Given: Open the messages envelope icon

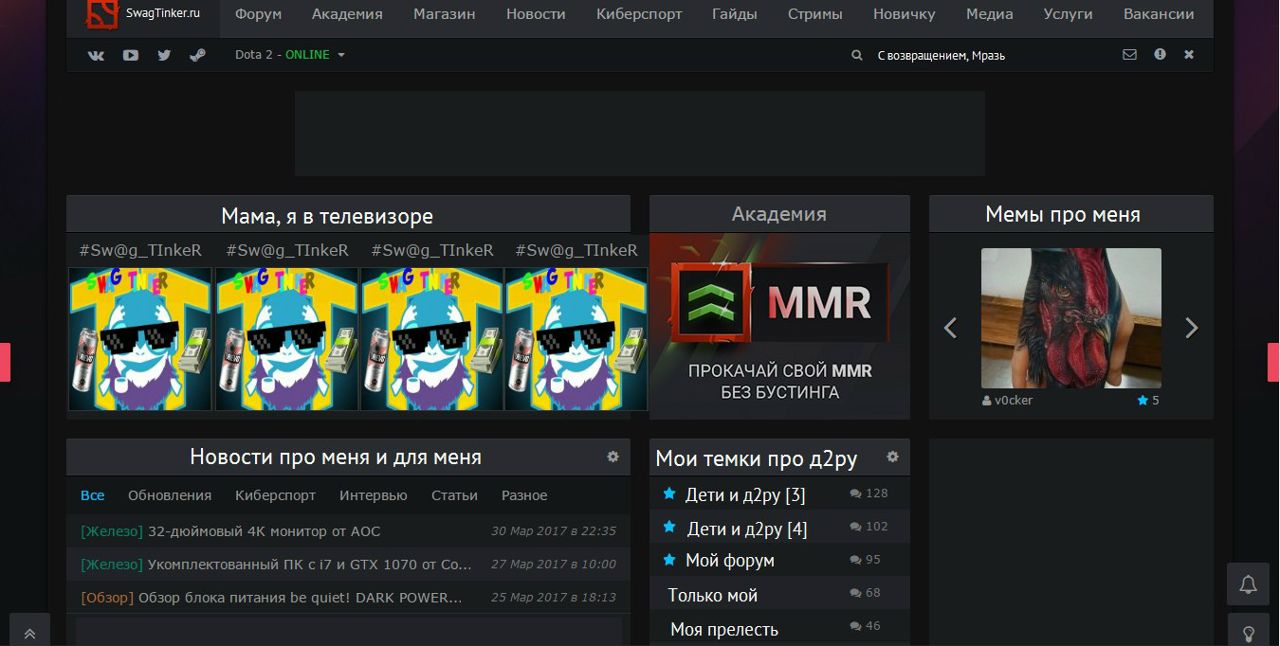Looking at the screenshot, I should (x=1129, y=55).
